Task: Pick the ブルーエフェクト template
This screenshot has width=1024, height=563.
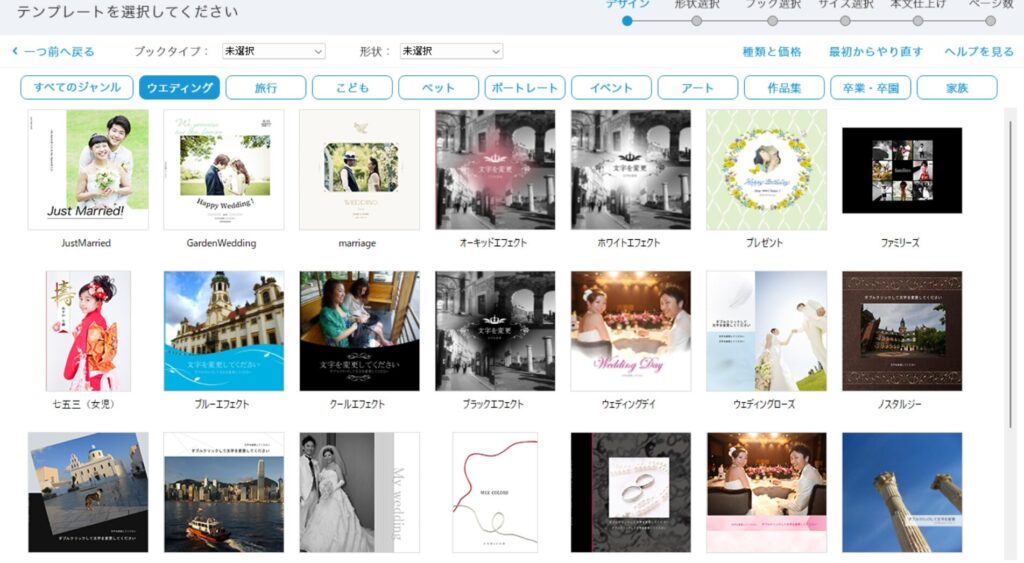Action: (223, 331)
